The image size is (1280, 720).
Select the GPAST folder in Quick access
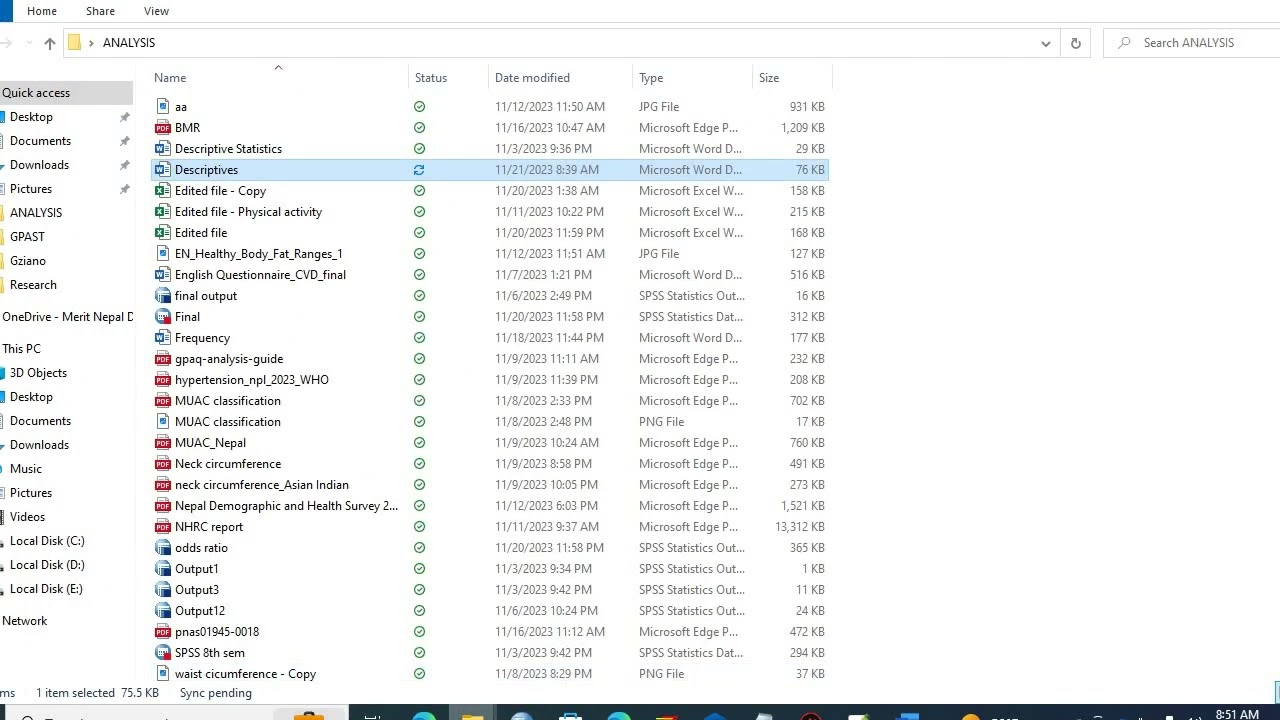pos(27,237)
